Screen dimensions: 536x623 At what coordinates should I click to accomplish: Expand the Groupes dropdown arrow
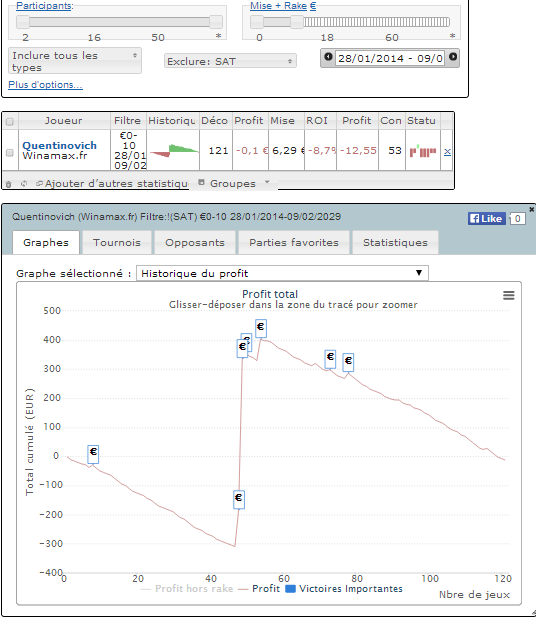(267, 182)
